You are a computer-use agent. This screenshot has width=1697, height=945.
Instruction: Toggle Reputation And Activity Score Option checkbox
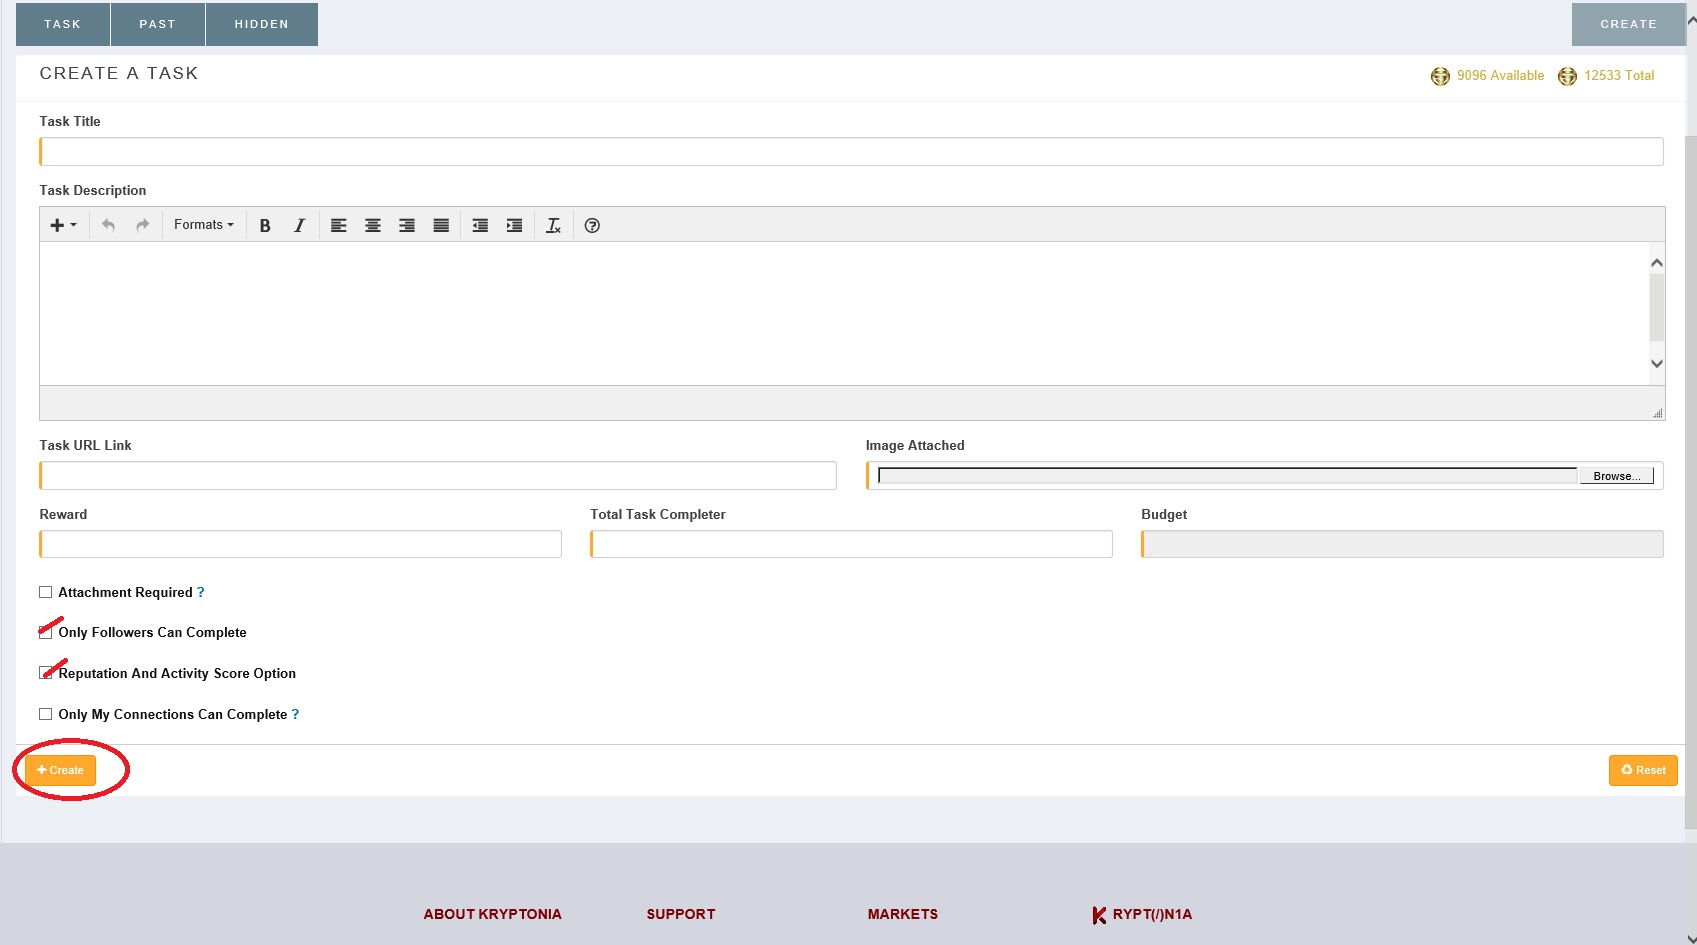(45, 673)
